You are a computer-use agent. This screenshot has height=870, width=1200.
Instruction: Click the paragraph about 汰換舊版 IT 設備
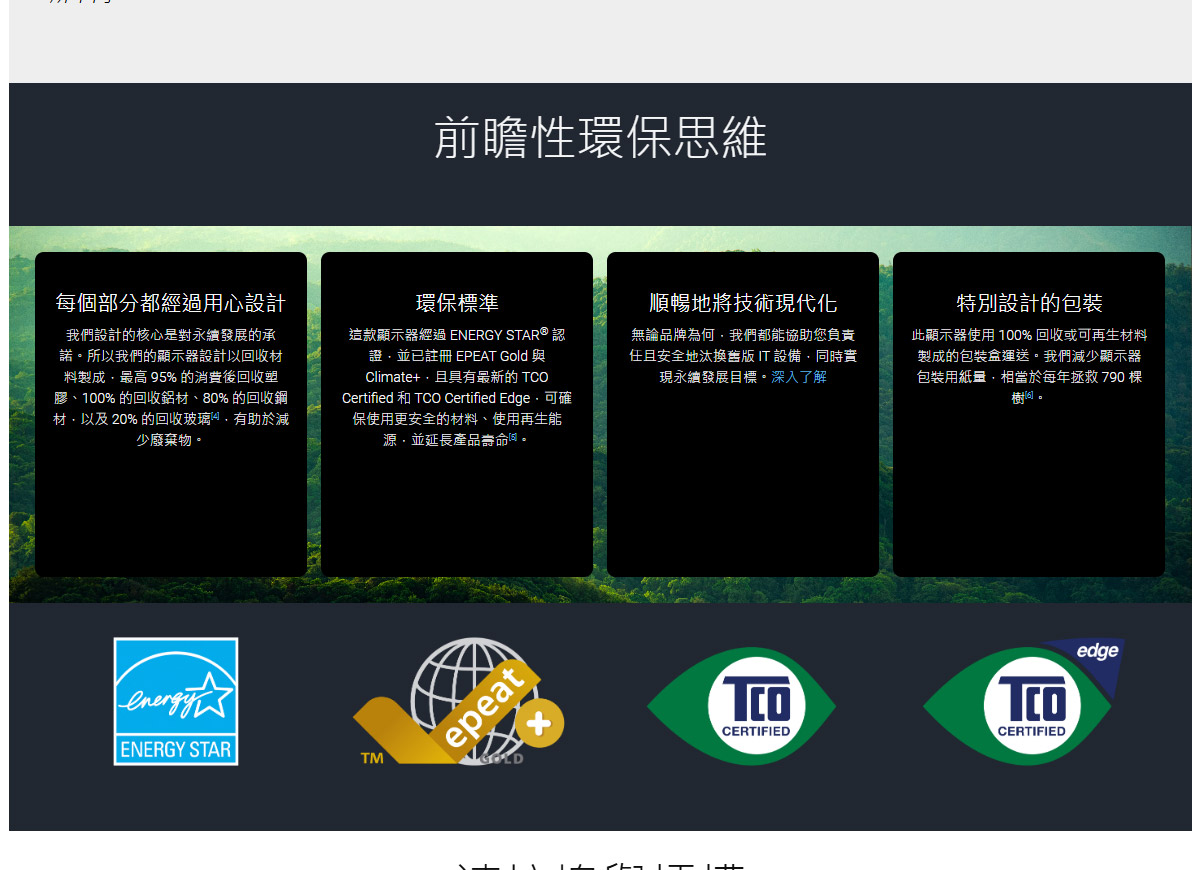click(743, 356)
